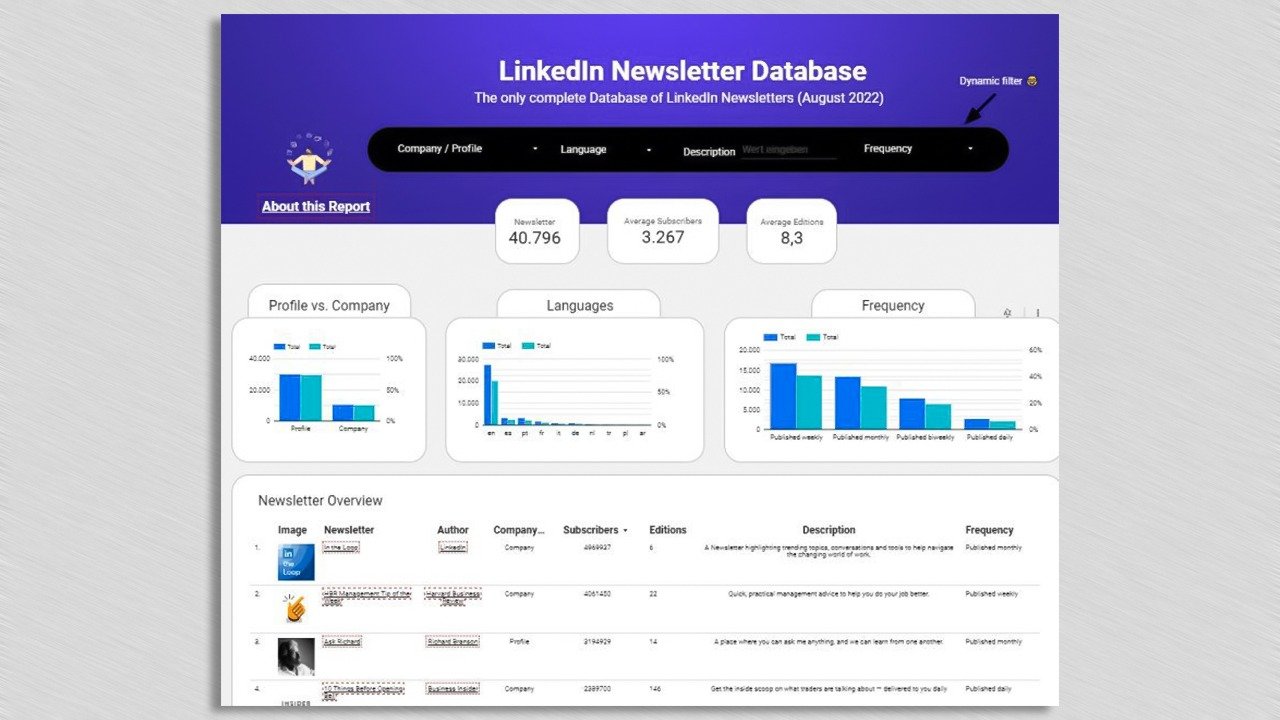Click the Published weekly bar in Frequency chart
This screenshot has height=720, width=1280.
[796, 396]
